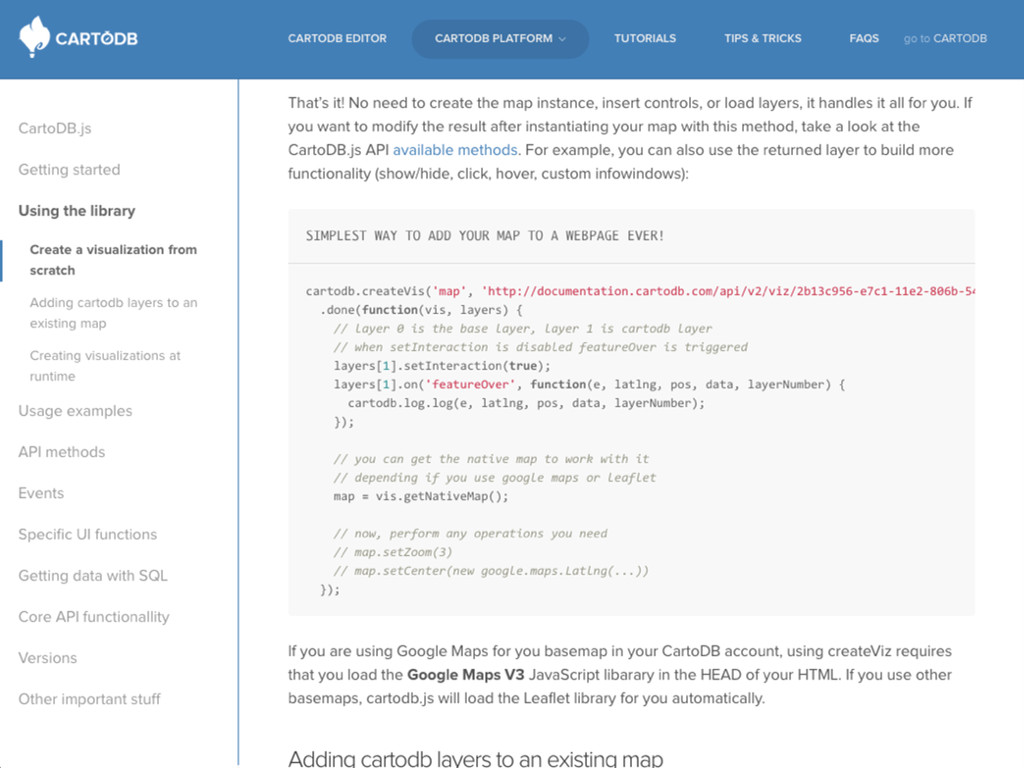The height and width of the screenshot is (768, 1024).
Task: Click the code block title 'SIMPLEST WAY TO ADD YOUR MAP'
Action: point(485,236)
